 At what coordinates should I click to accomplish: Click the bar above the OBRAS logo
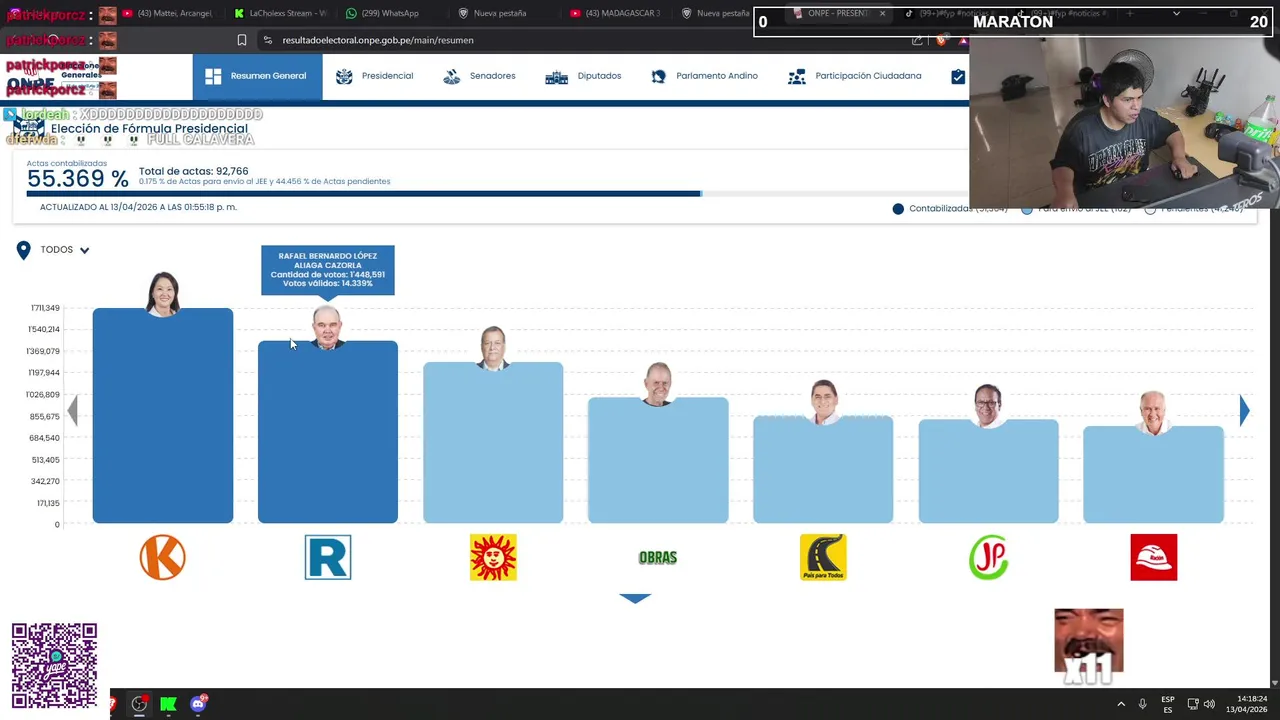(658, 460)
